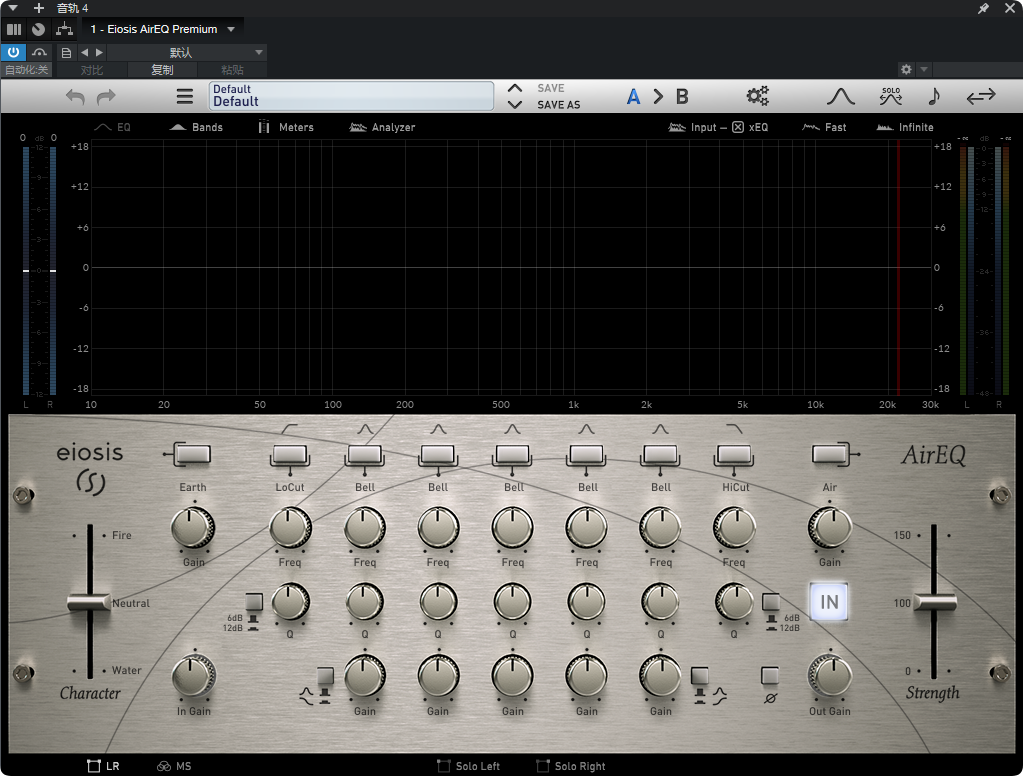Enable Solo Left checkbox

(444, 766)
